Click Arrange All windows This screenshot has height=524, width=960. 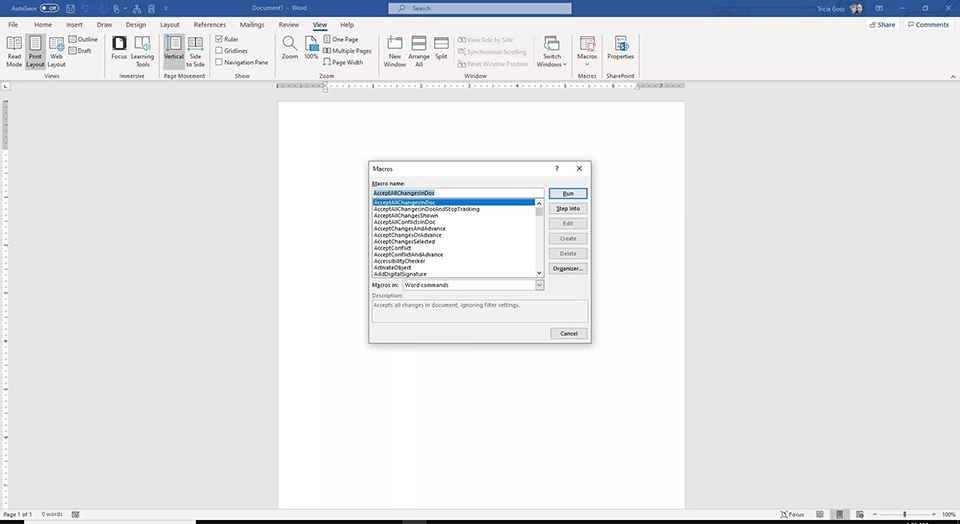tap(419, 51)
